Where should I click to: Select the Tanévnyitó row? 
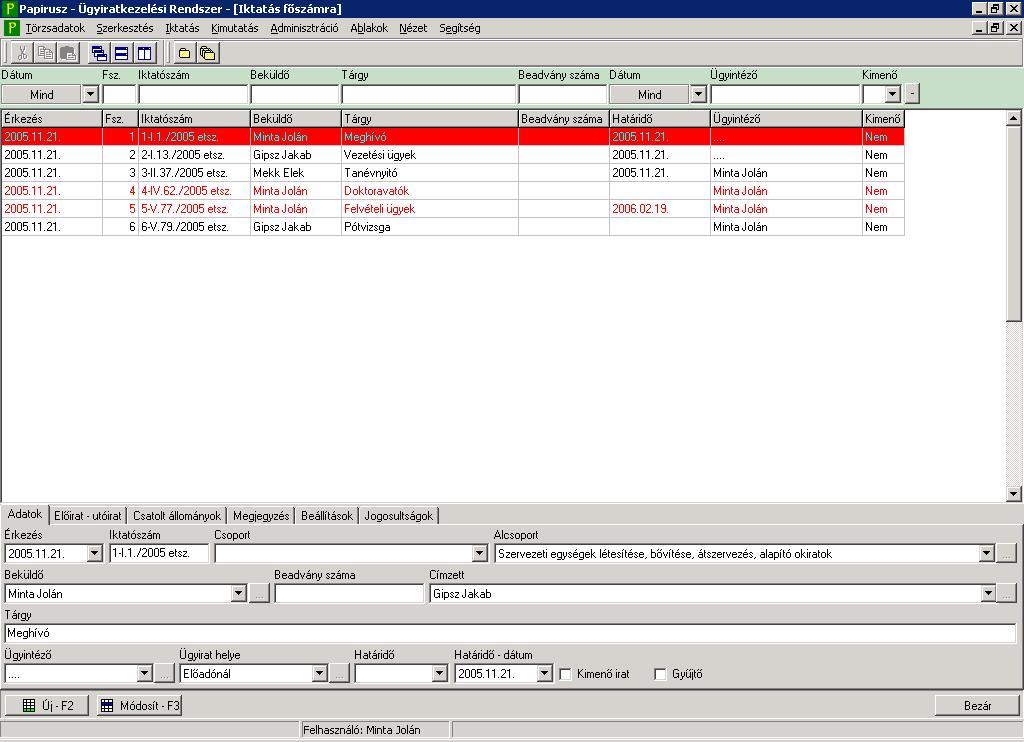point(453,173)
